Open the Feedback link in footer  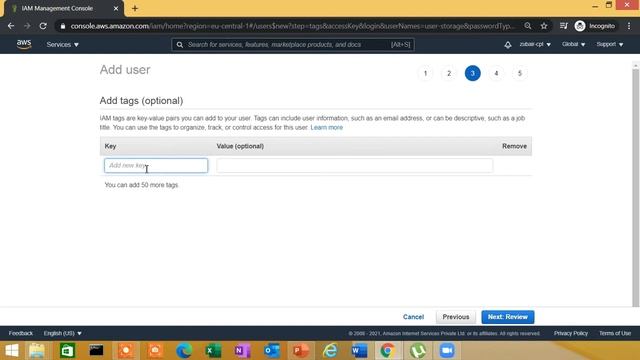pos(20,333)
